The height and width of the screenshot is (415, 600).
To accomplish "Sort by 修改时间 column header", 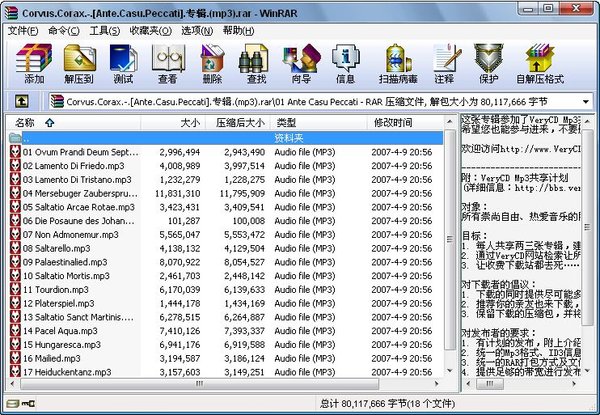I will pyautogui.click(x=405, y=123).
